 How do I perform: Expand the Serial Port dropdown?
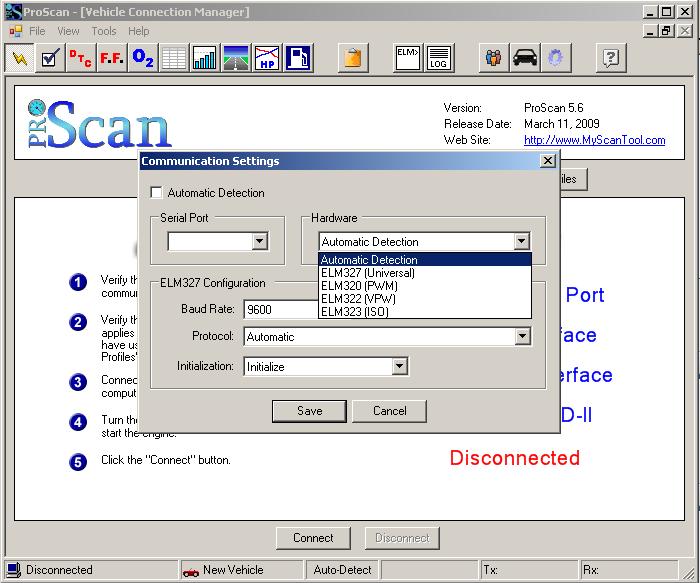259,241
